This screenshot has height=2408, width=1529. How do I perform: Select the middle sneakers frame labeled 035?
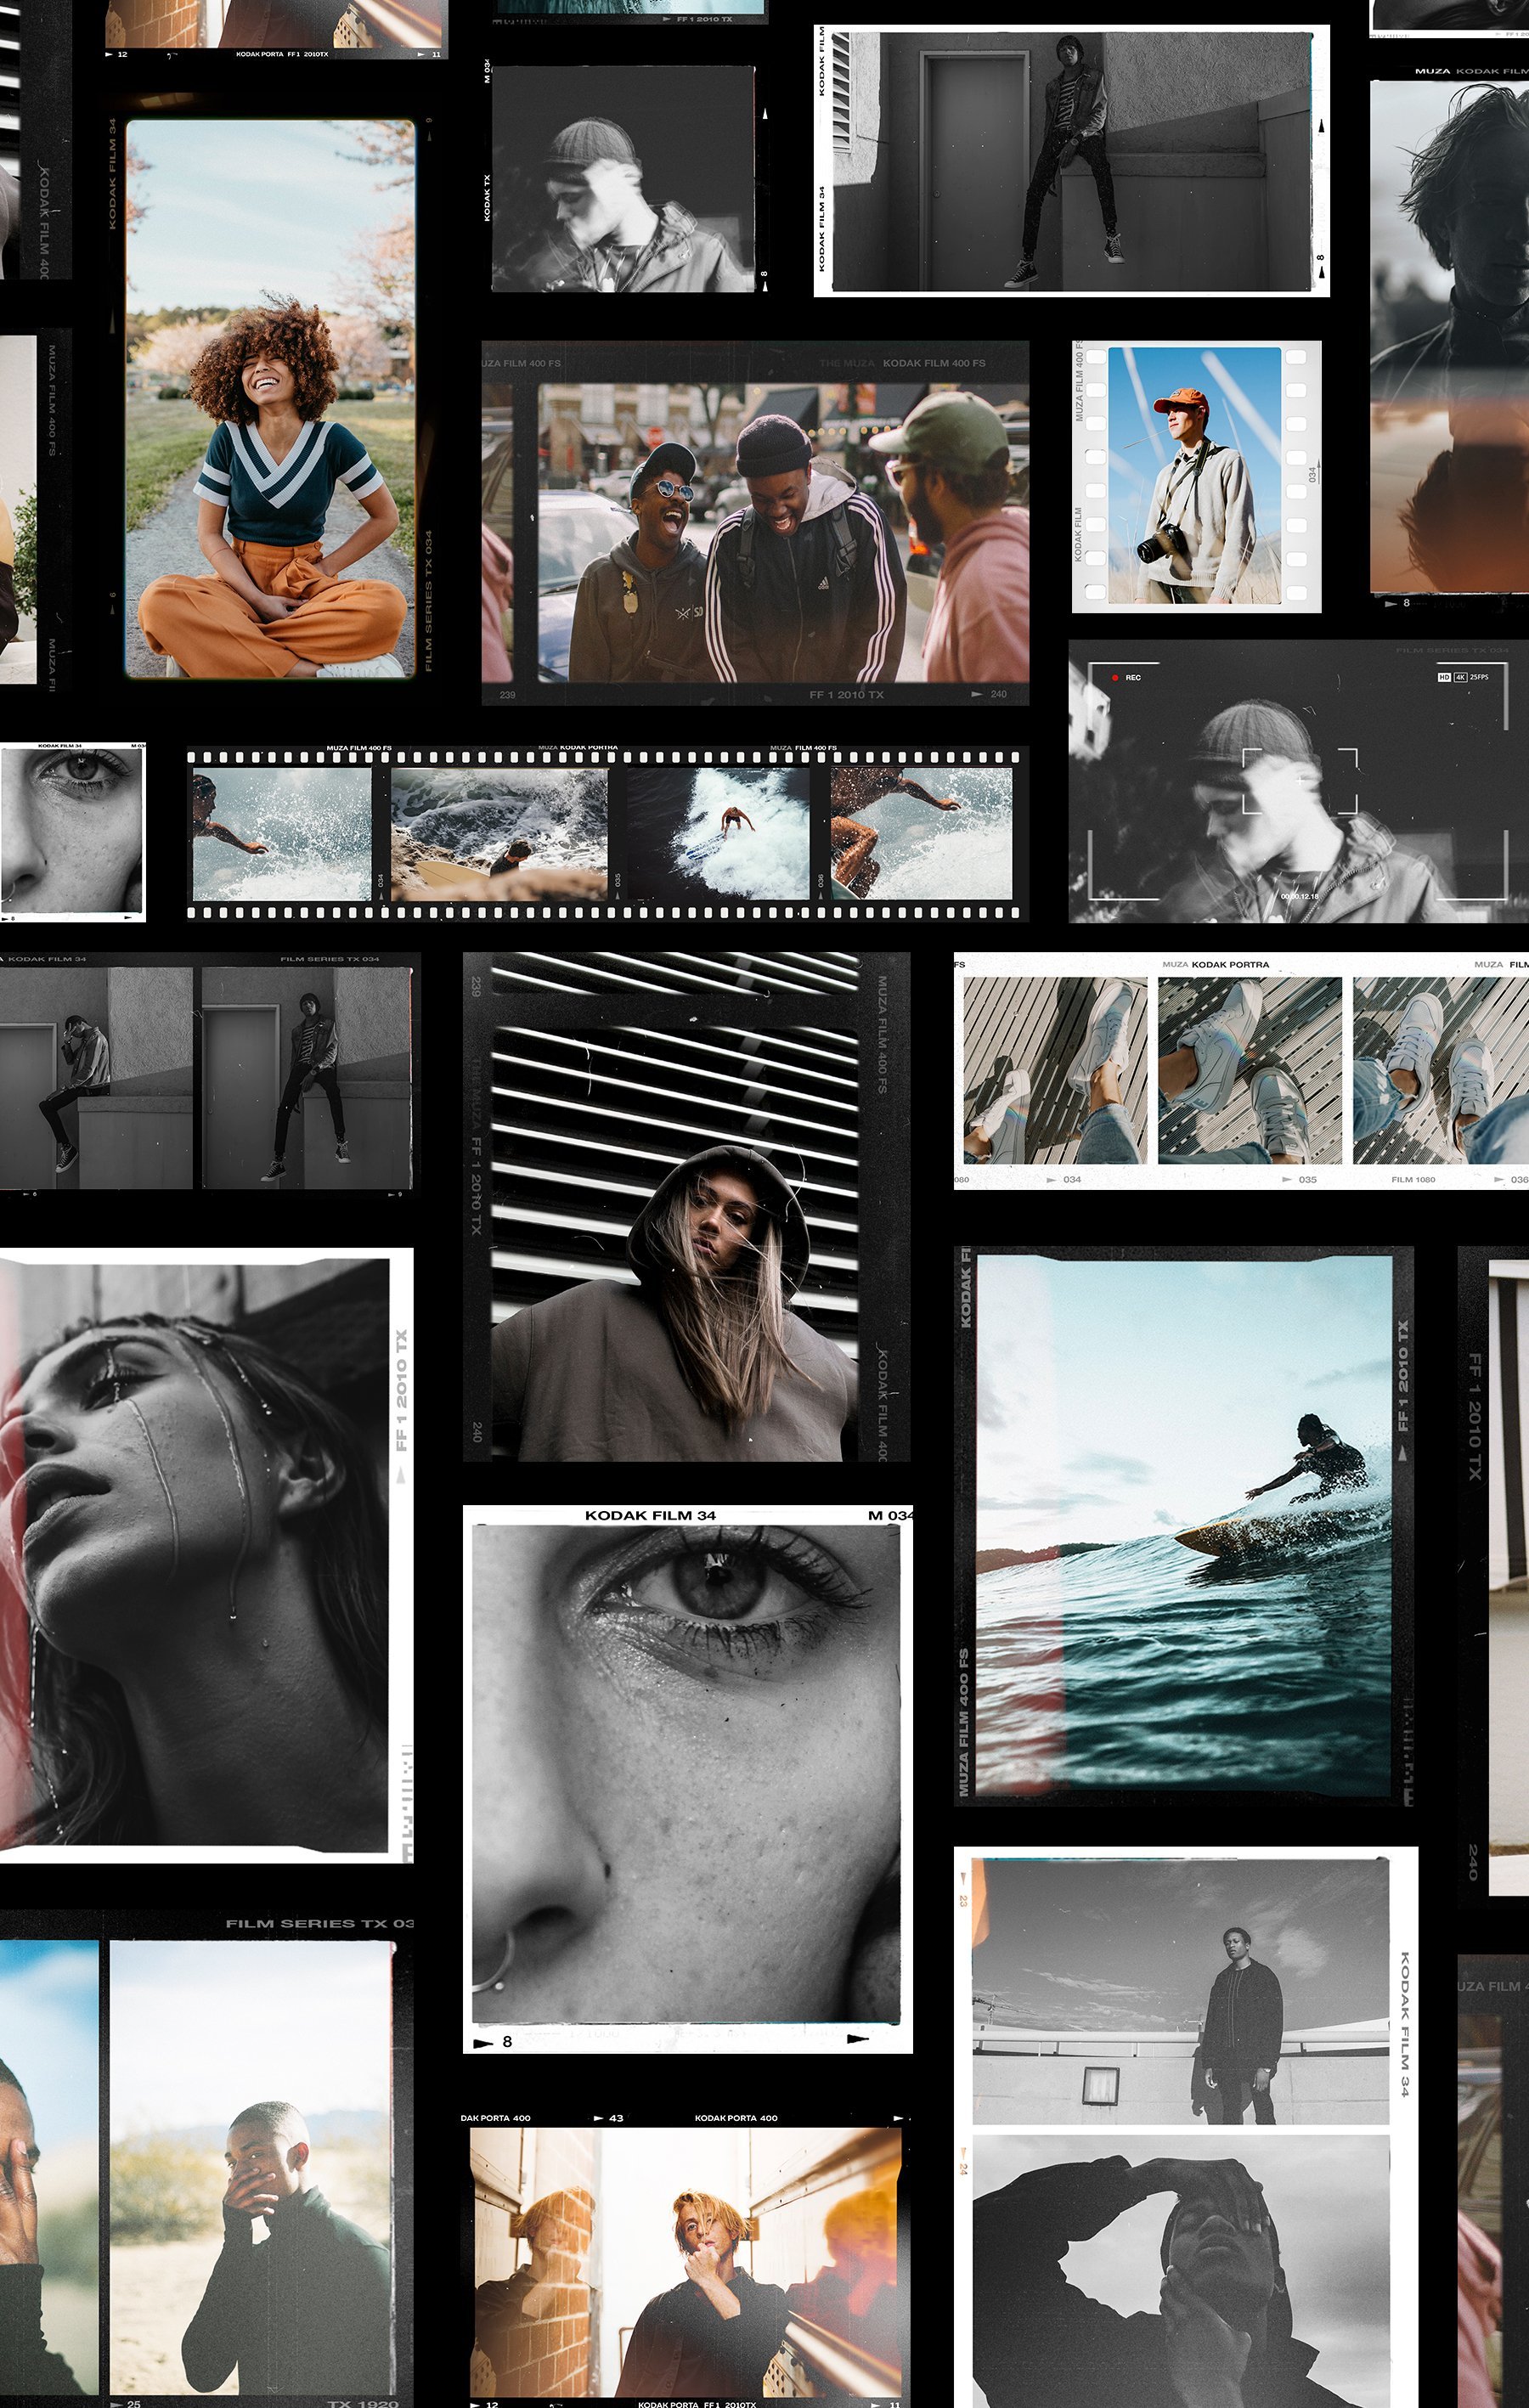[x=1250, y=1071]
